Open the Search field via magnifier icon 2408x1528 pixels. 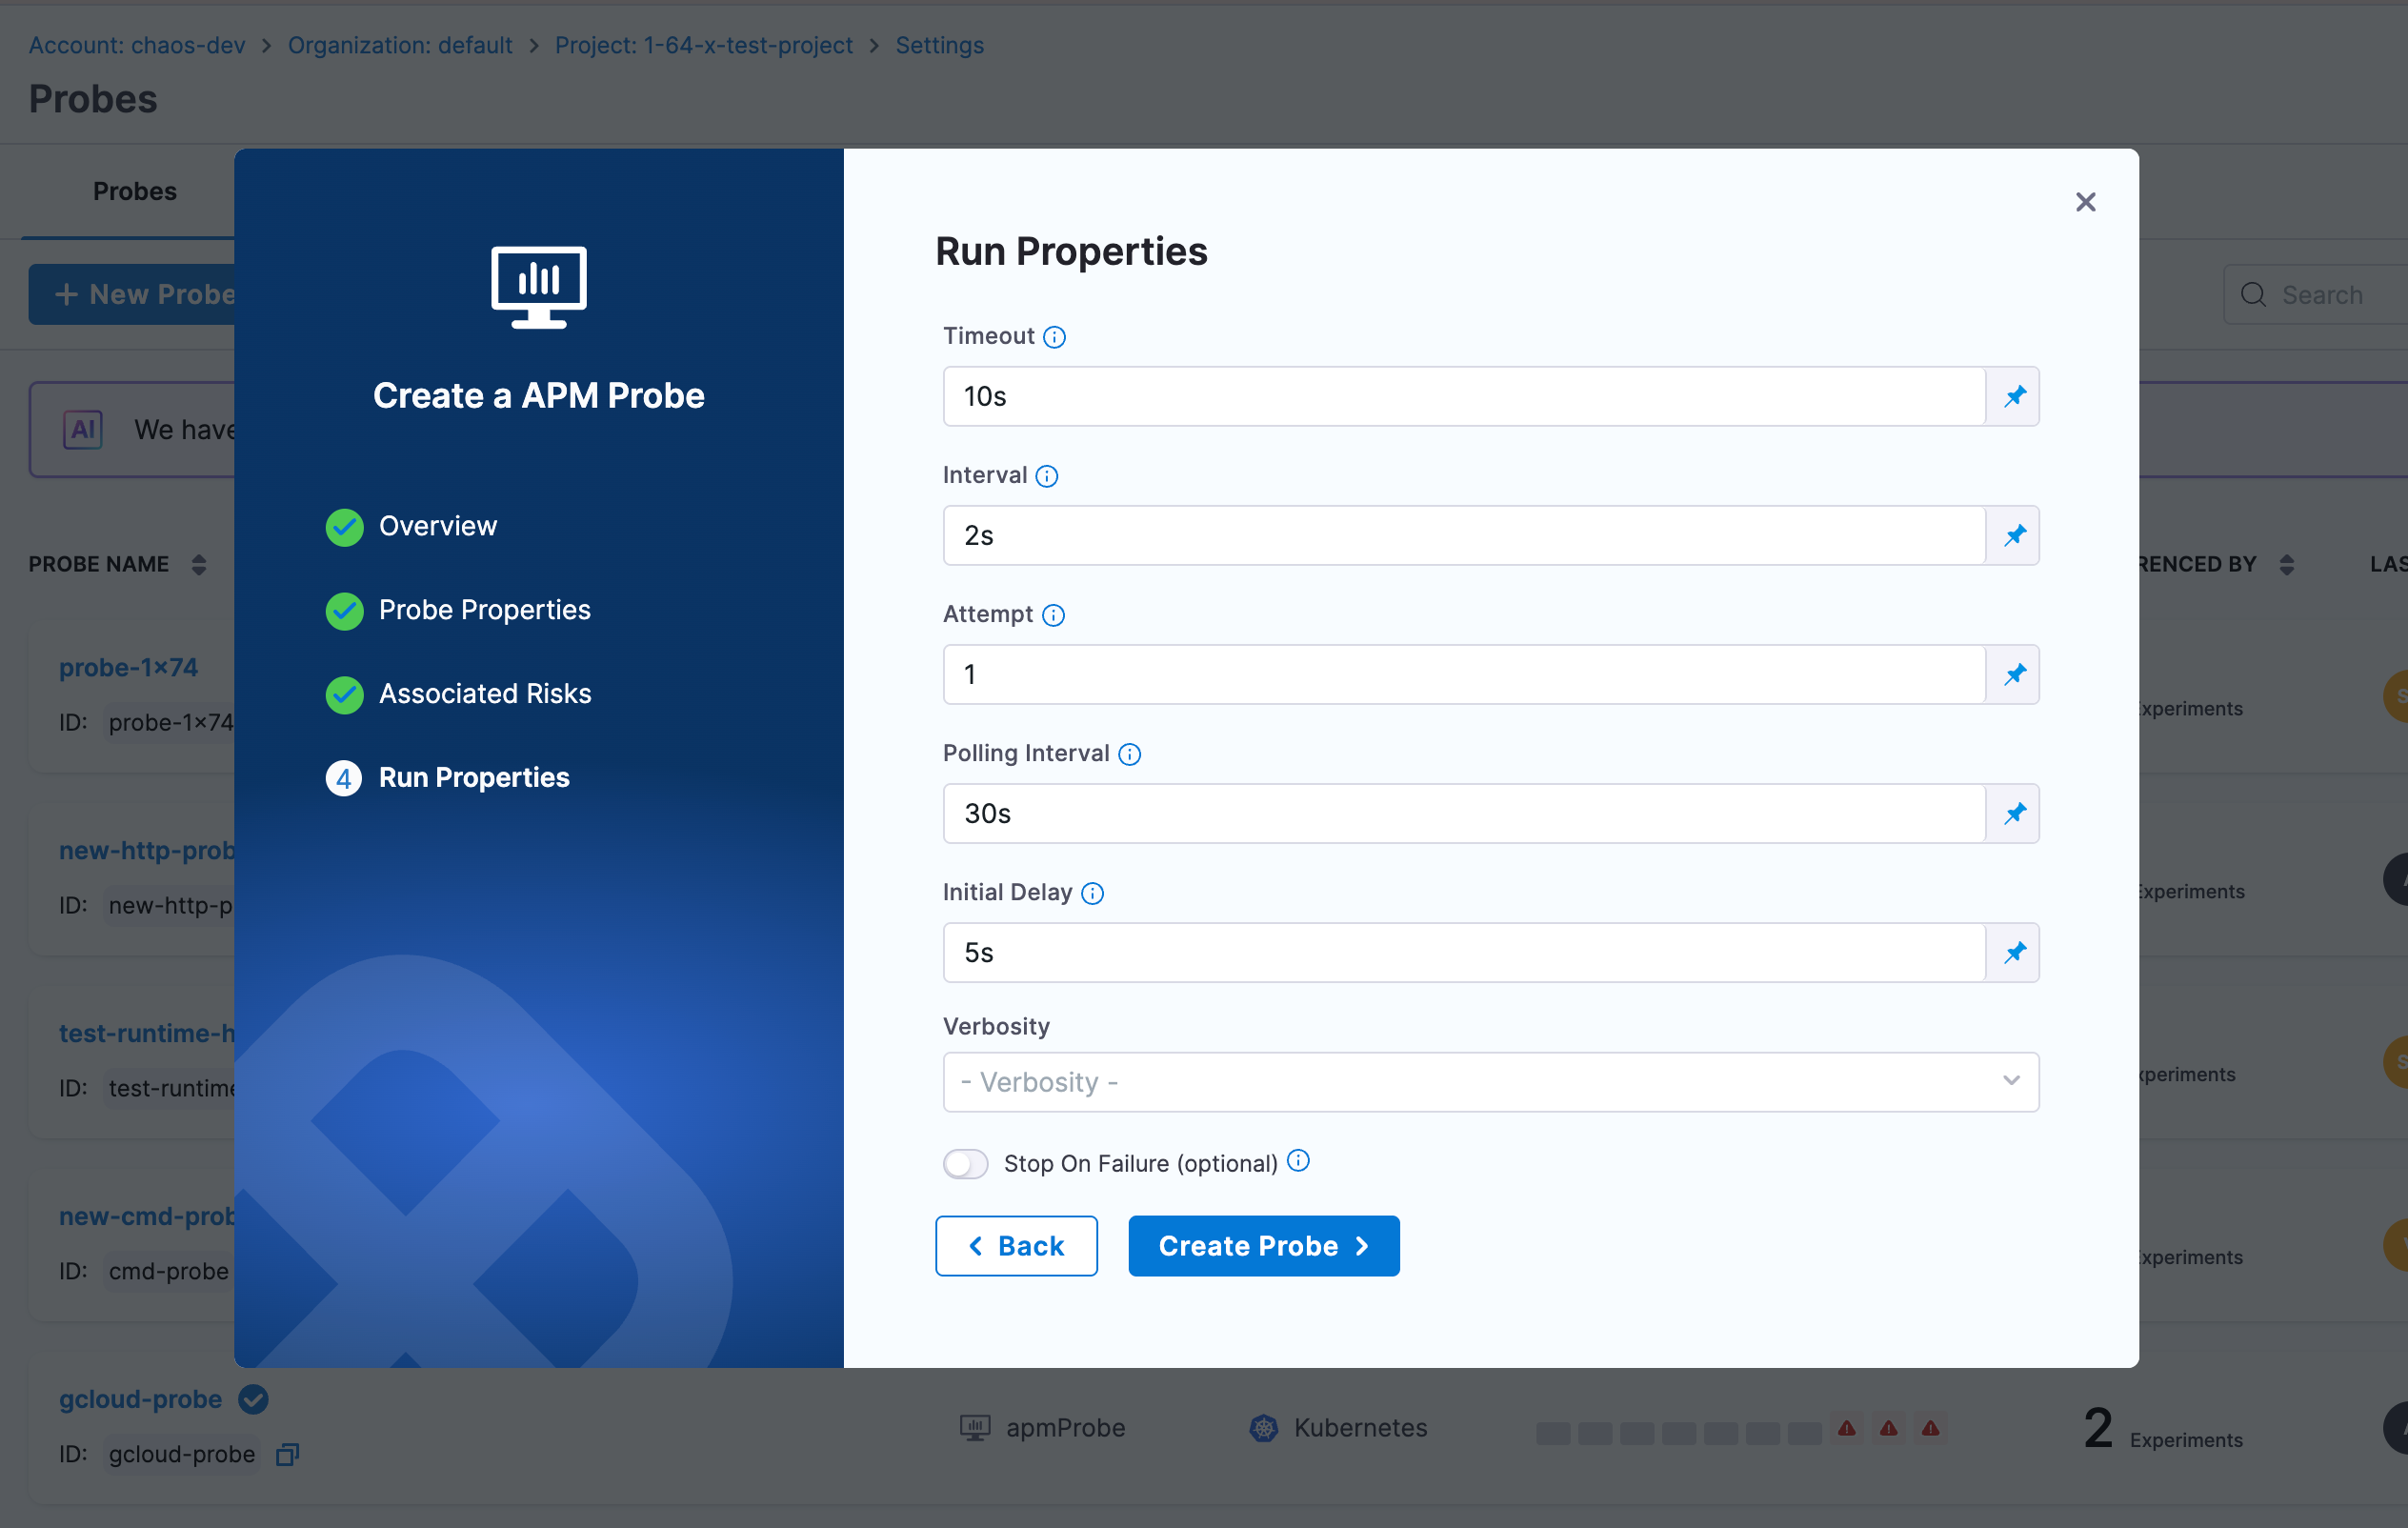2253,294
